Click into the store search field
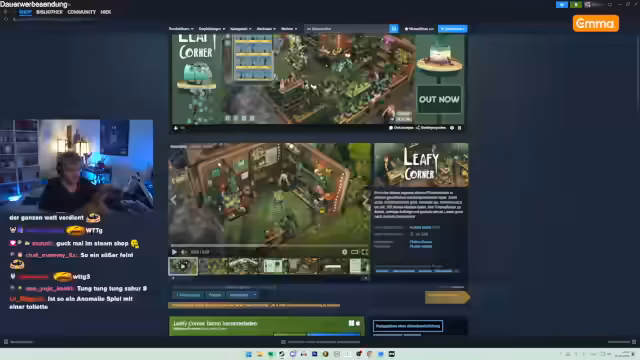 click(347, 29)
